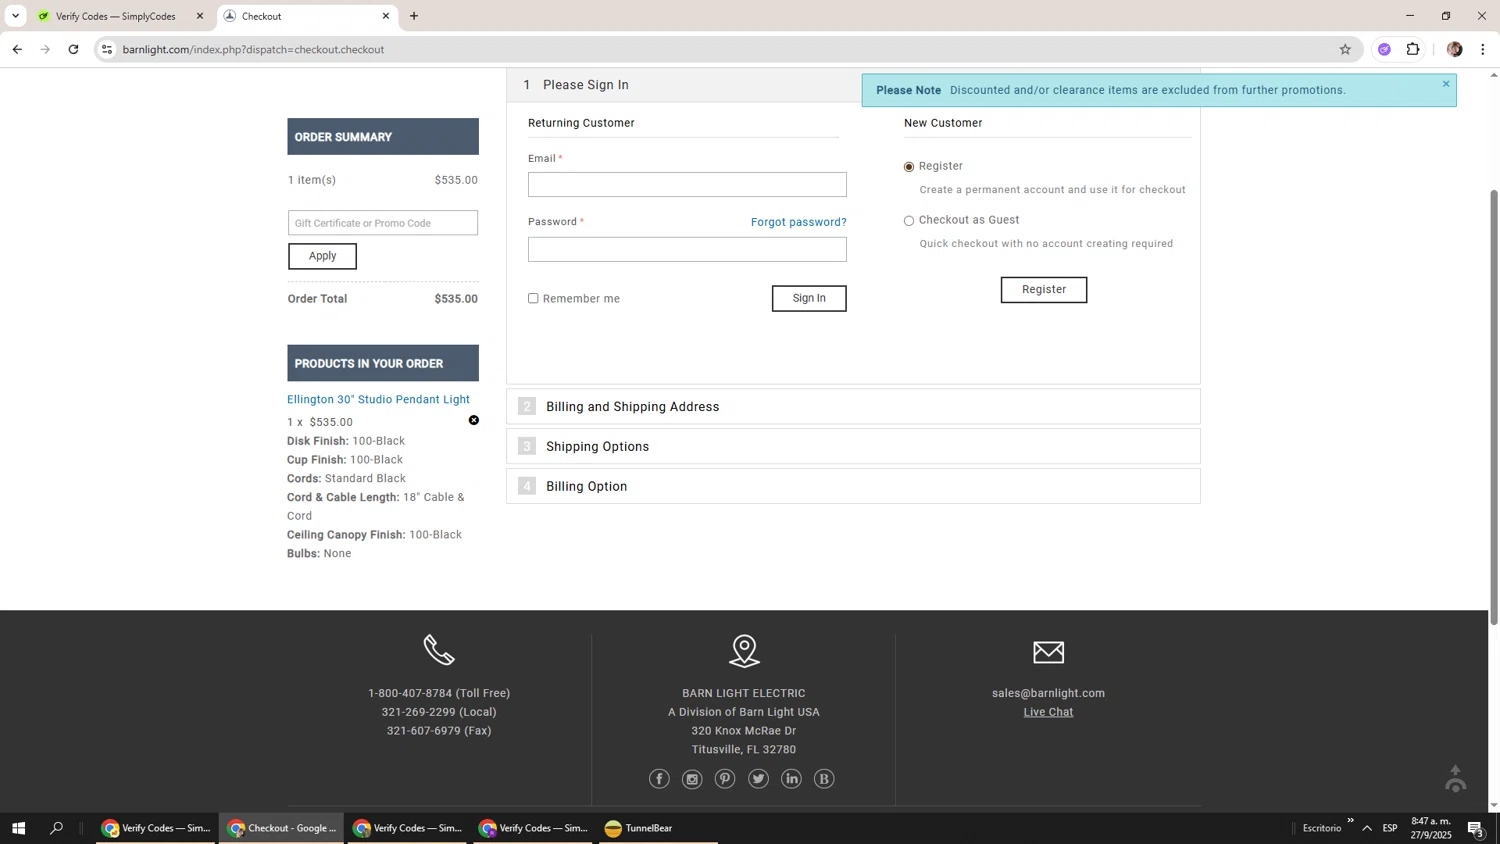
Task: Dismiss the Please Note notification
Action: pyautogui.click(x=1446, y=84)
